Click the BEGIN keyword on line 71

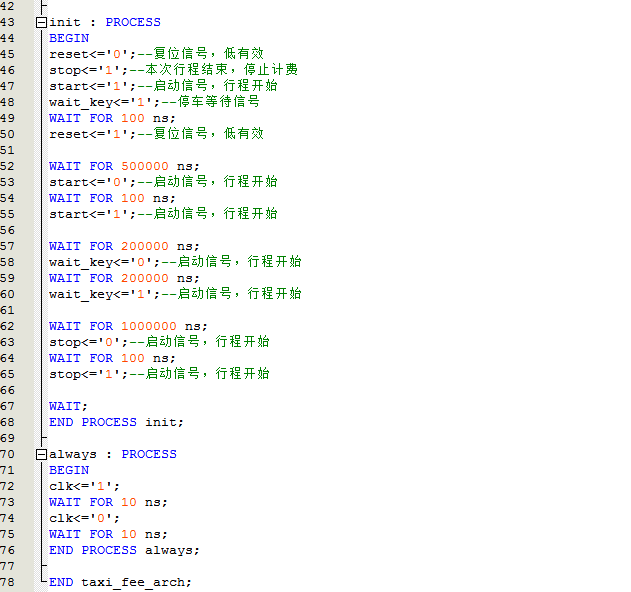pos(69,470)
